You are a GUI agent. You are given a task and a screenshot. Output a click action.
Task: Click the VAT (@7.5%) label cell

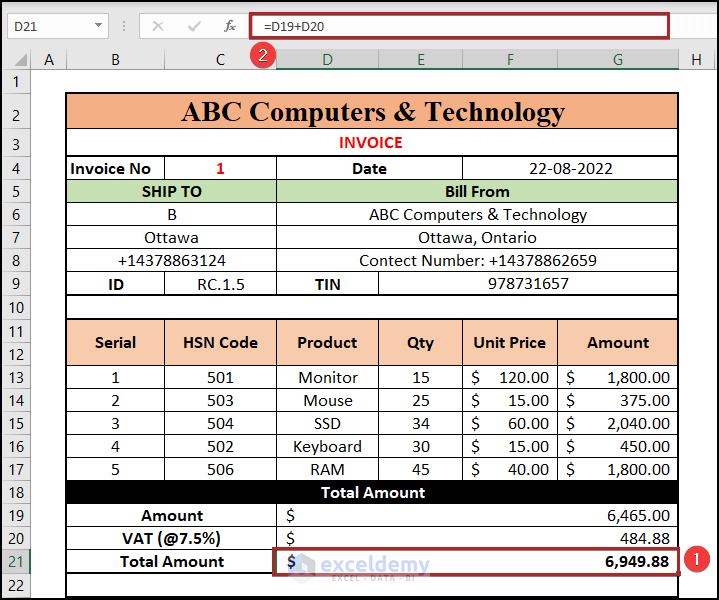click(x=171, y=539)
